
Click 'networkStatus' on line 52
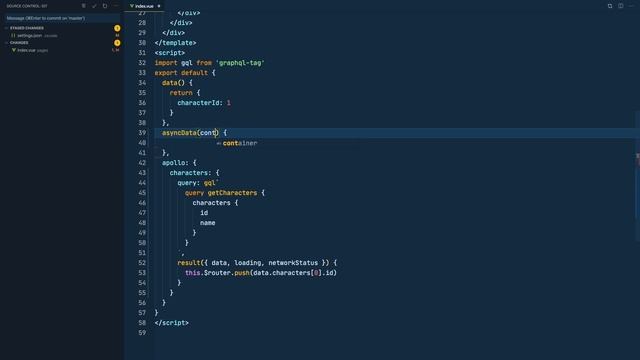(293, 263)
